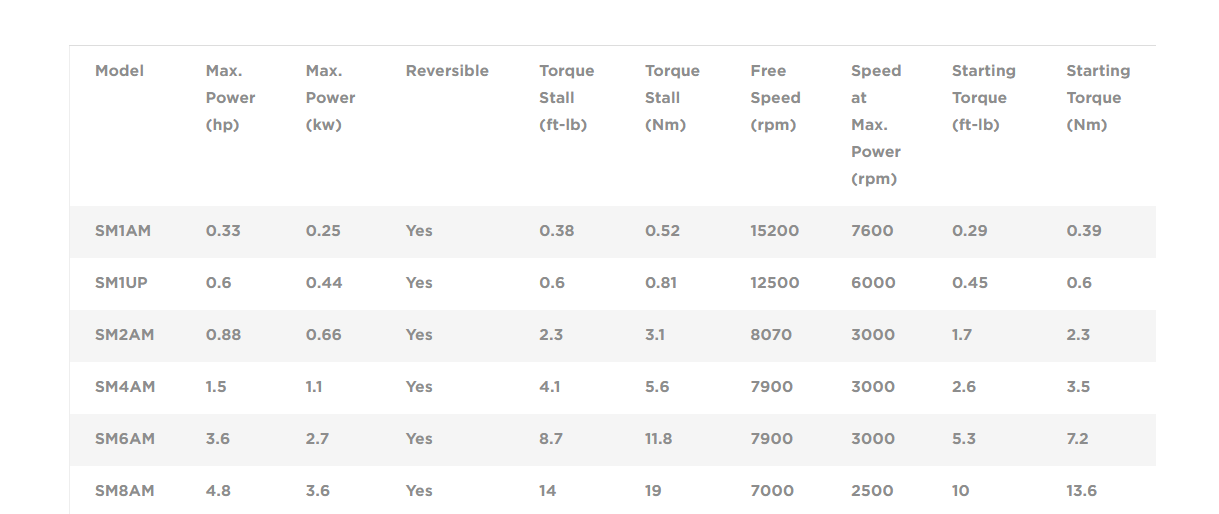
Task: Click the SM6AM model row label
Action: coord(125,439)
